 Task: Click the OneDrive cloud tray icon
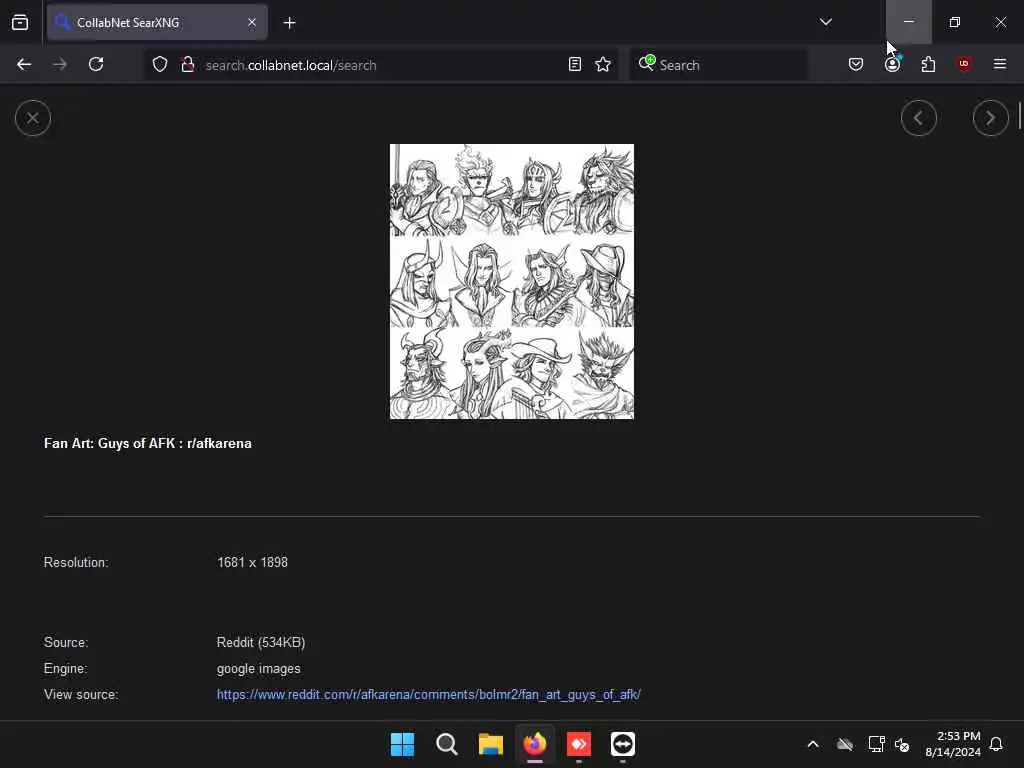click(845, 744)
